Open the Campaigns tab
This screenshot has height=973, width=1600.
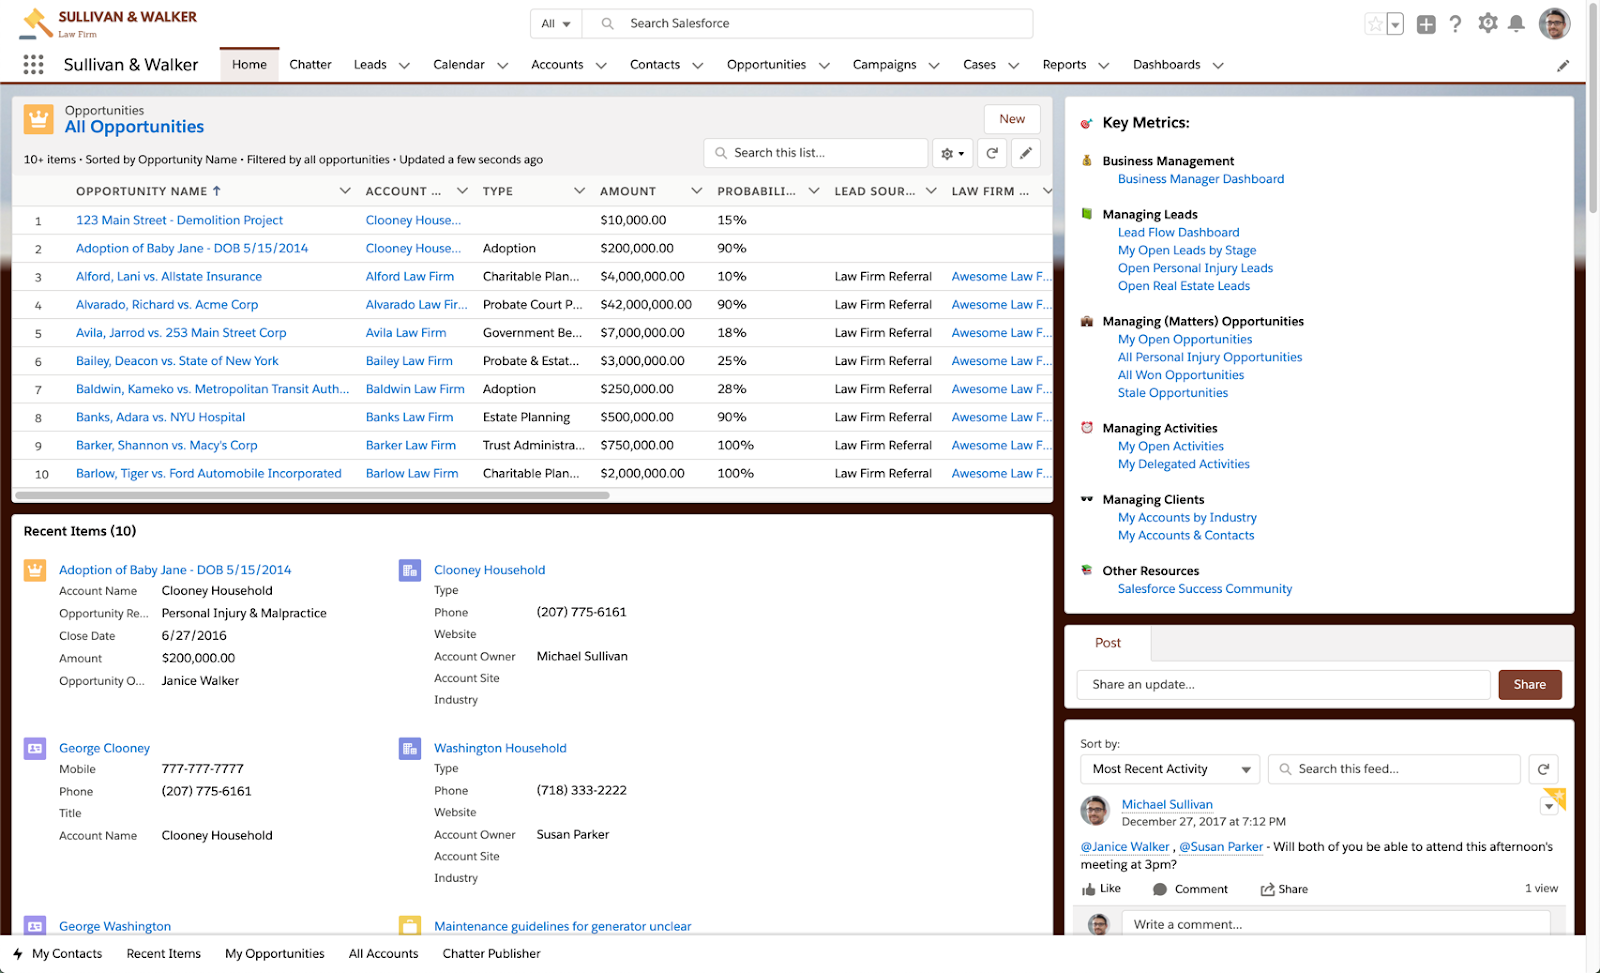click(884, 65)
